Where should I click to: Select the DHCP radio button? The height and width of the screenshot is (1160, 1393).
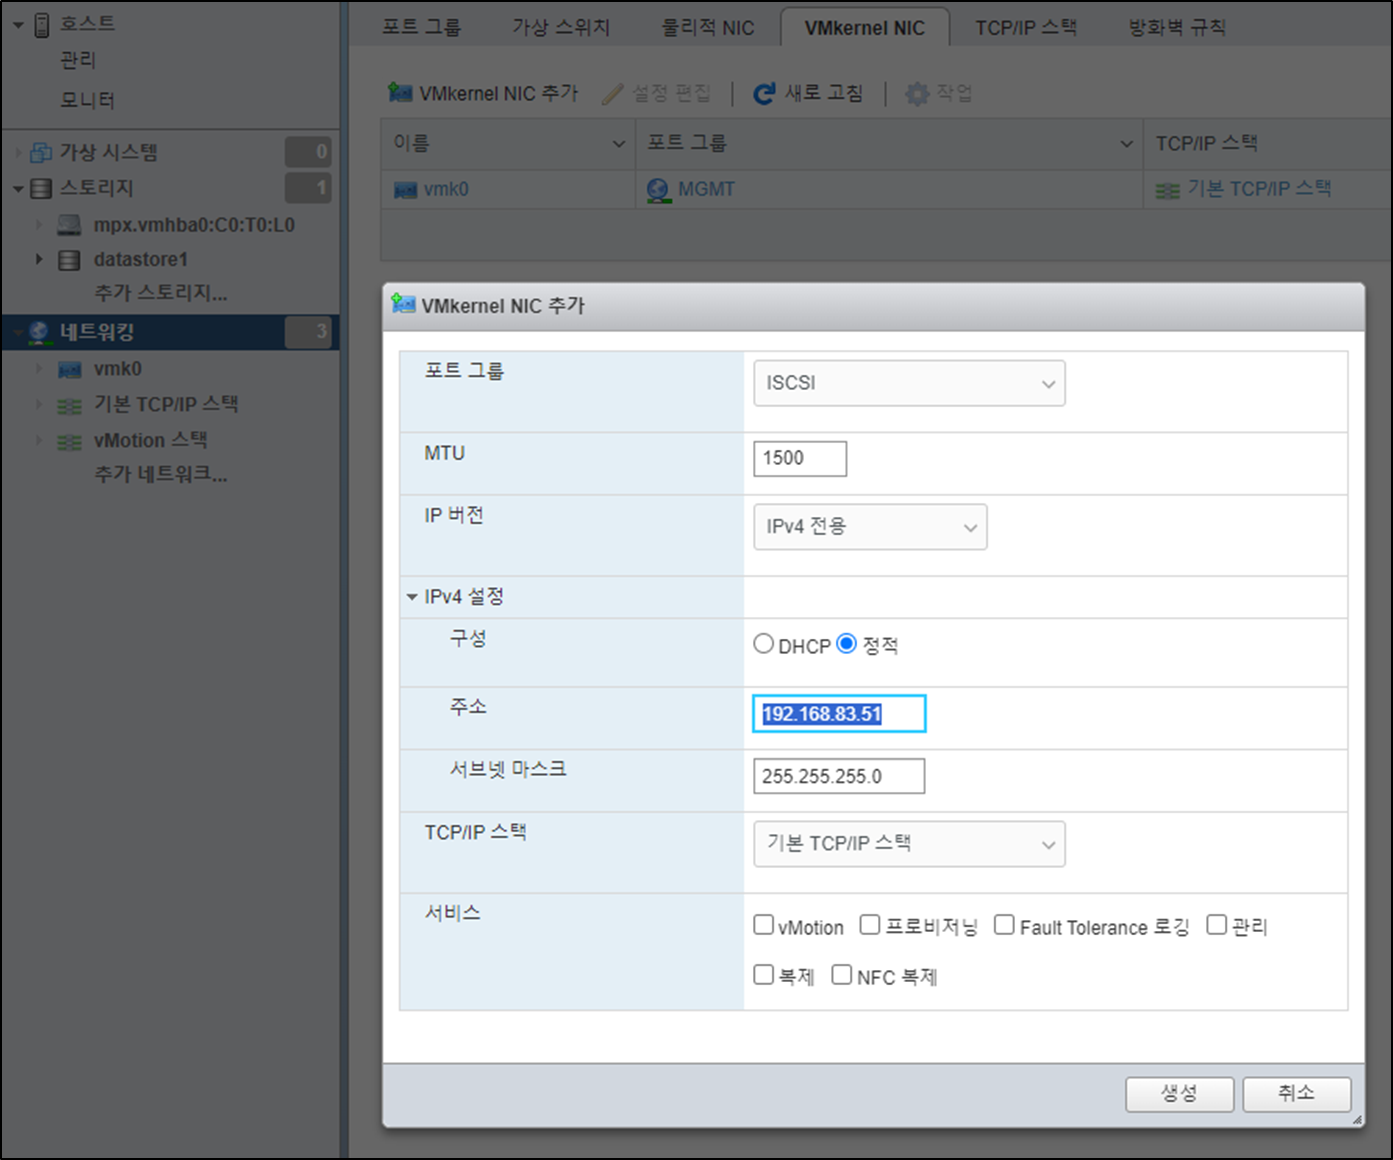[x=764, y=644]
